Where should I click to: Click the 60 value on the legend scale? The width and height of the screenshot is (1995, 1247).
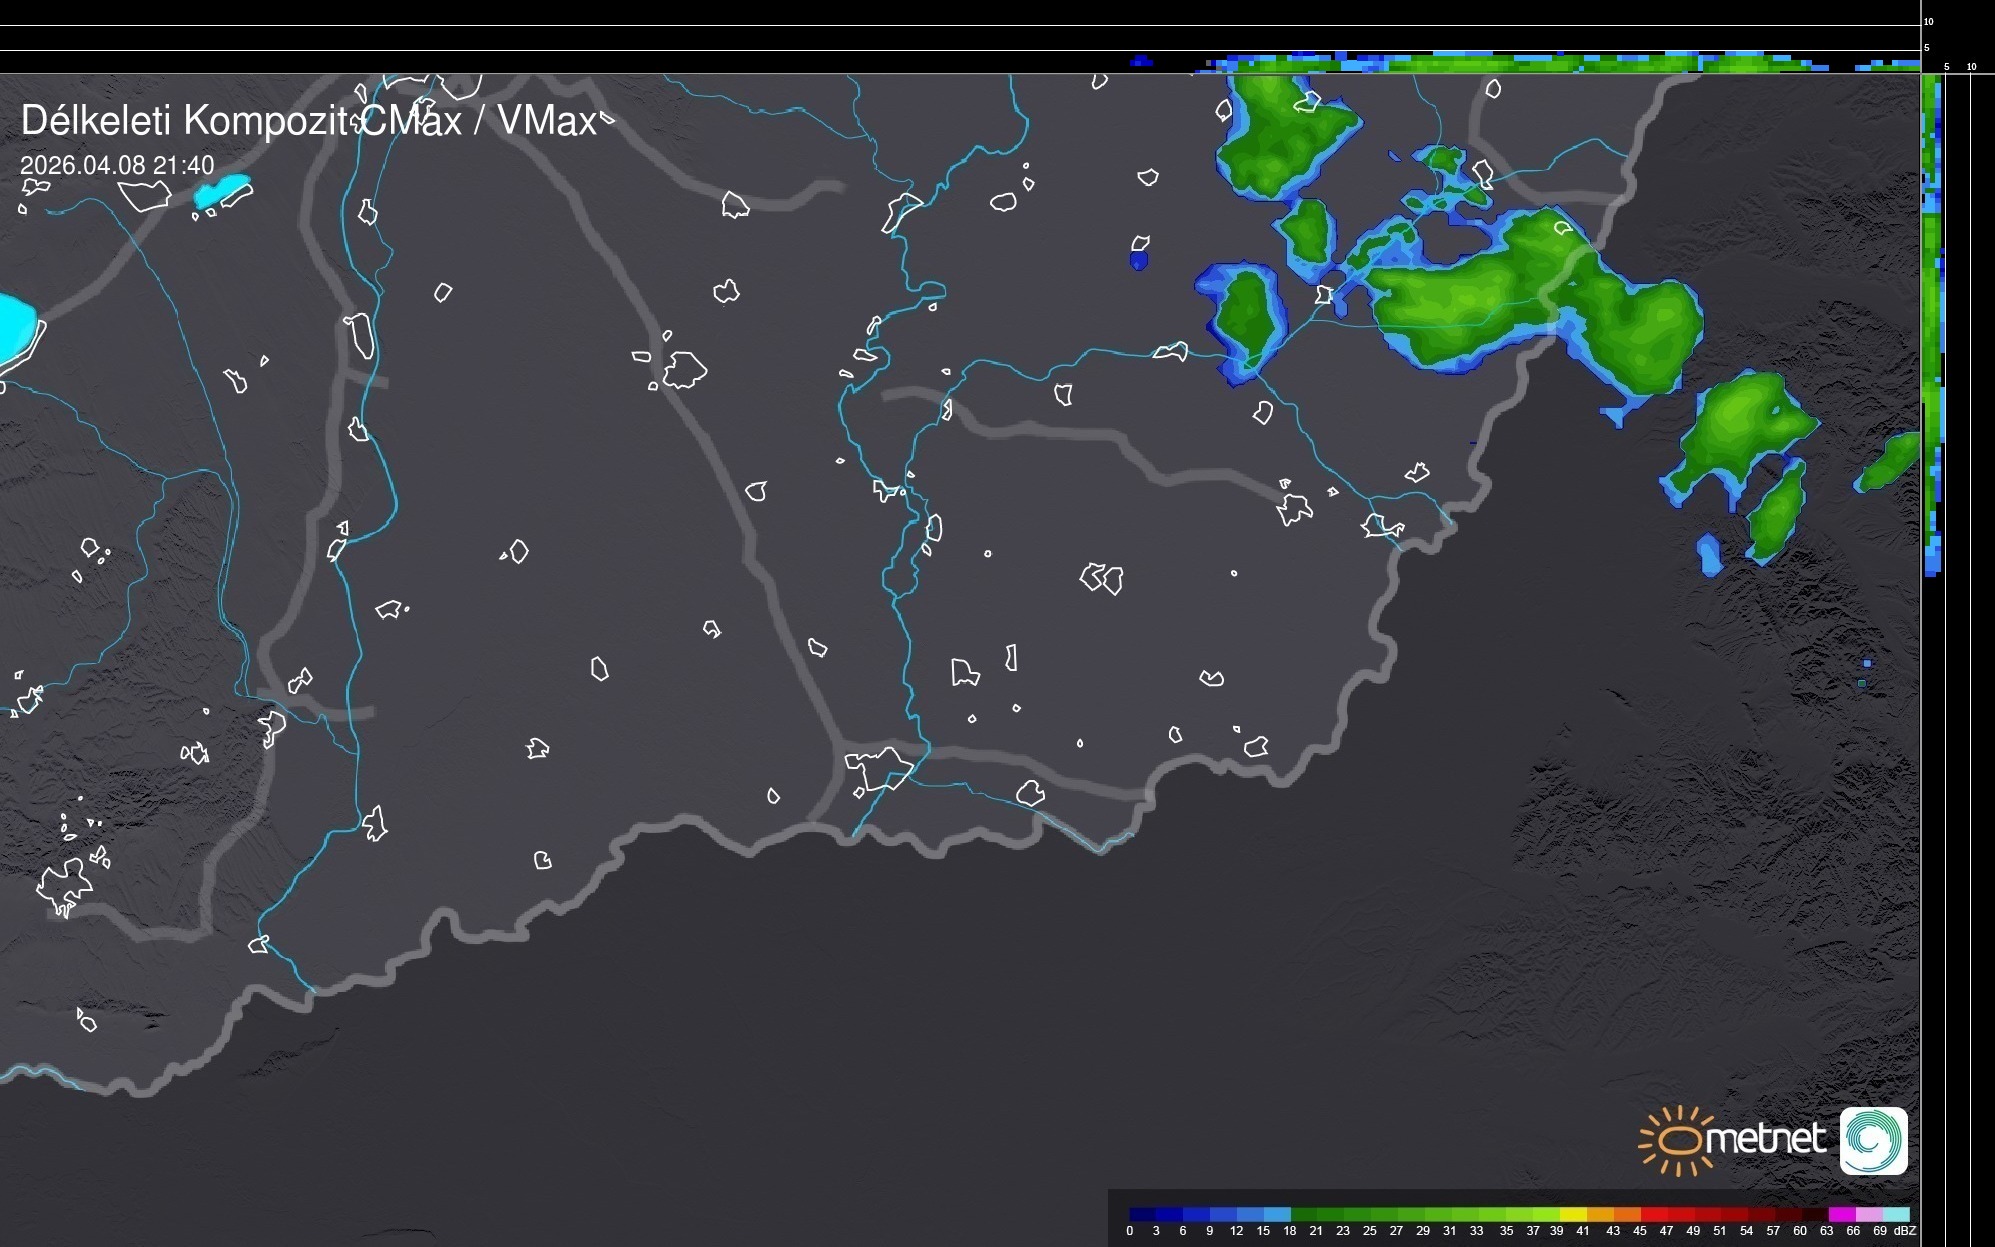[x=1799, y=1231]
